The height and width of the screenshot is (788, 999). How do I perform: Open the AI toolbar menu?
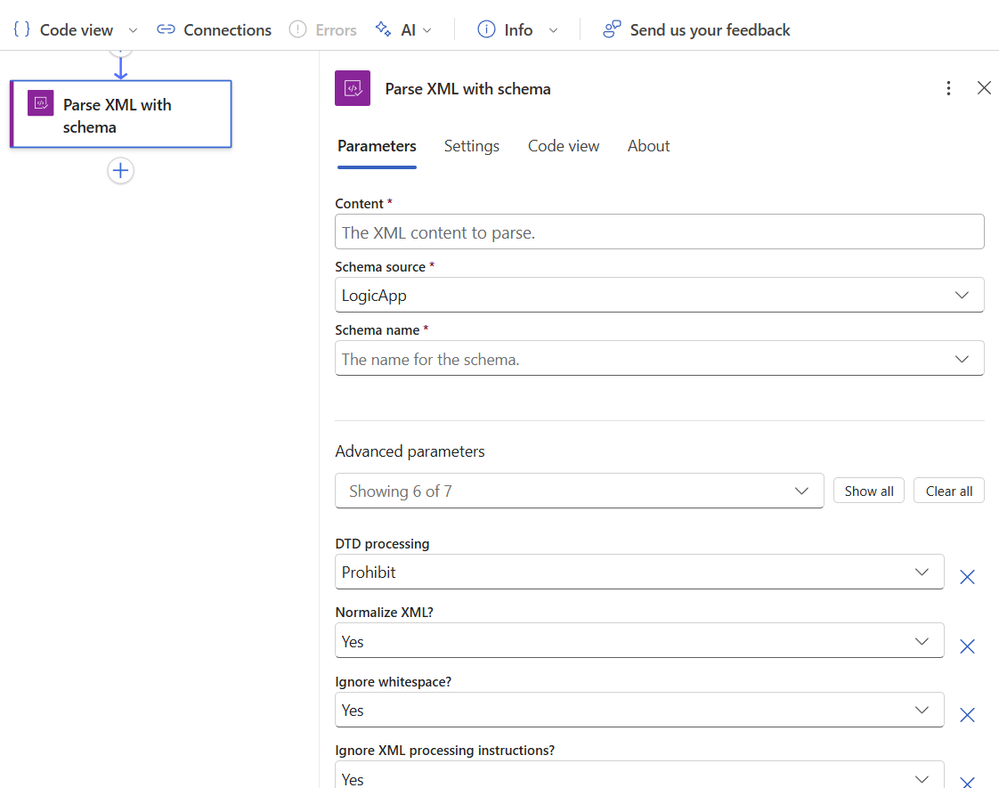[403, 30]
